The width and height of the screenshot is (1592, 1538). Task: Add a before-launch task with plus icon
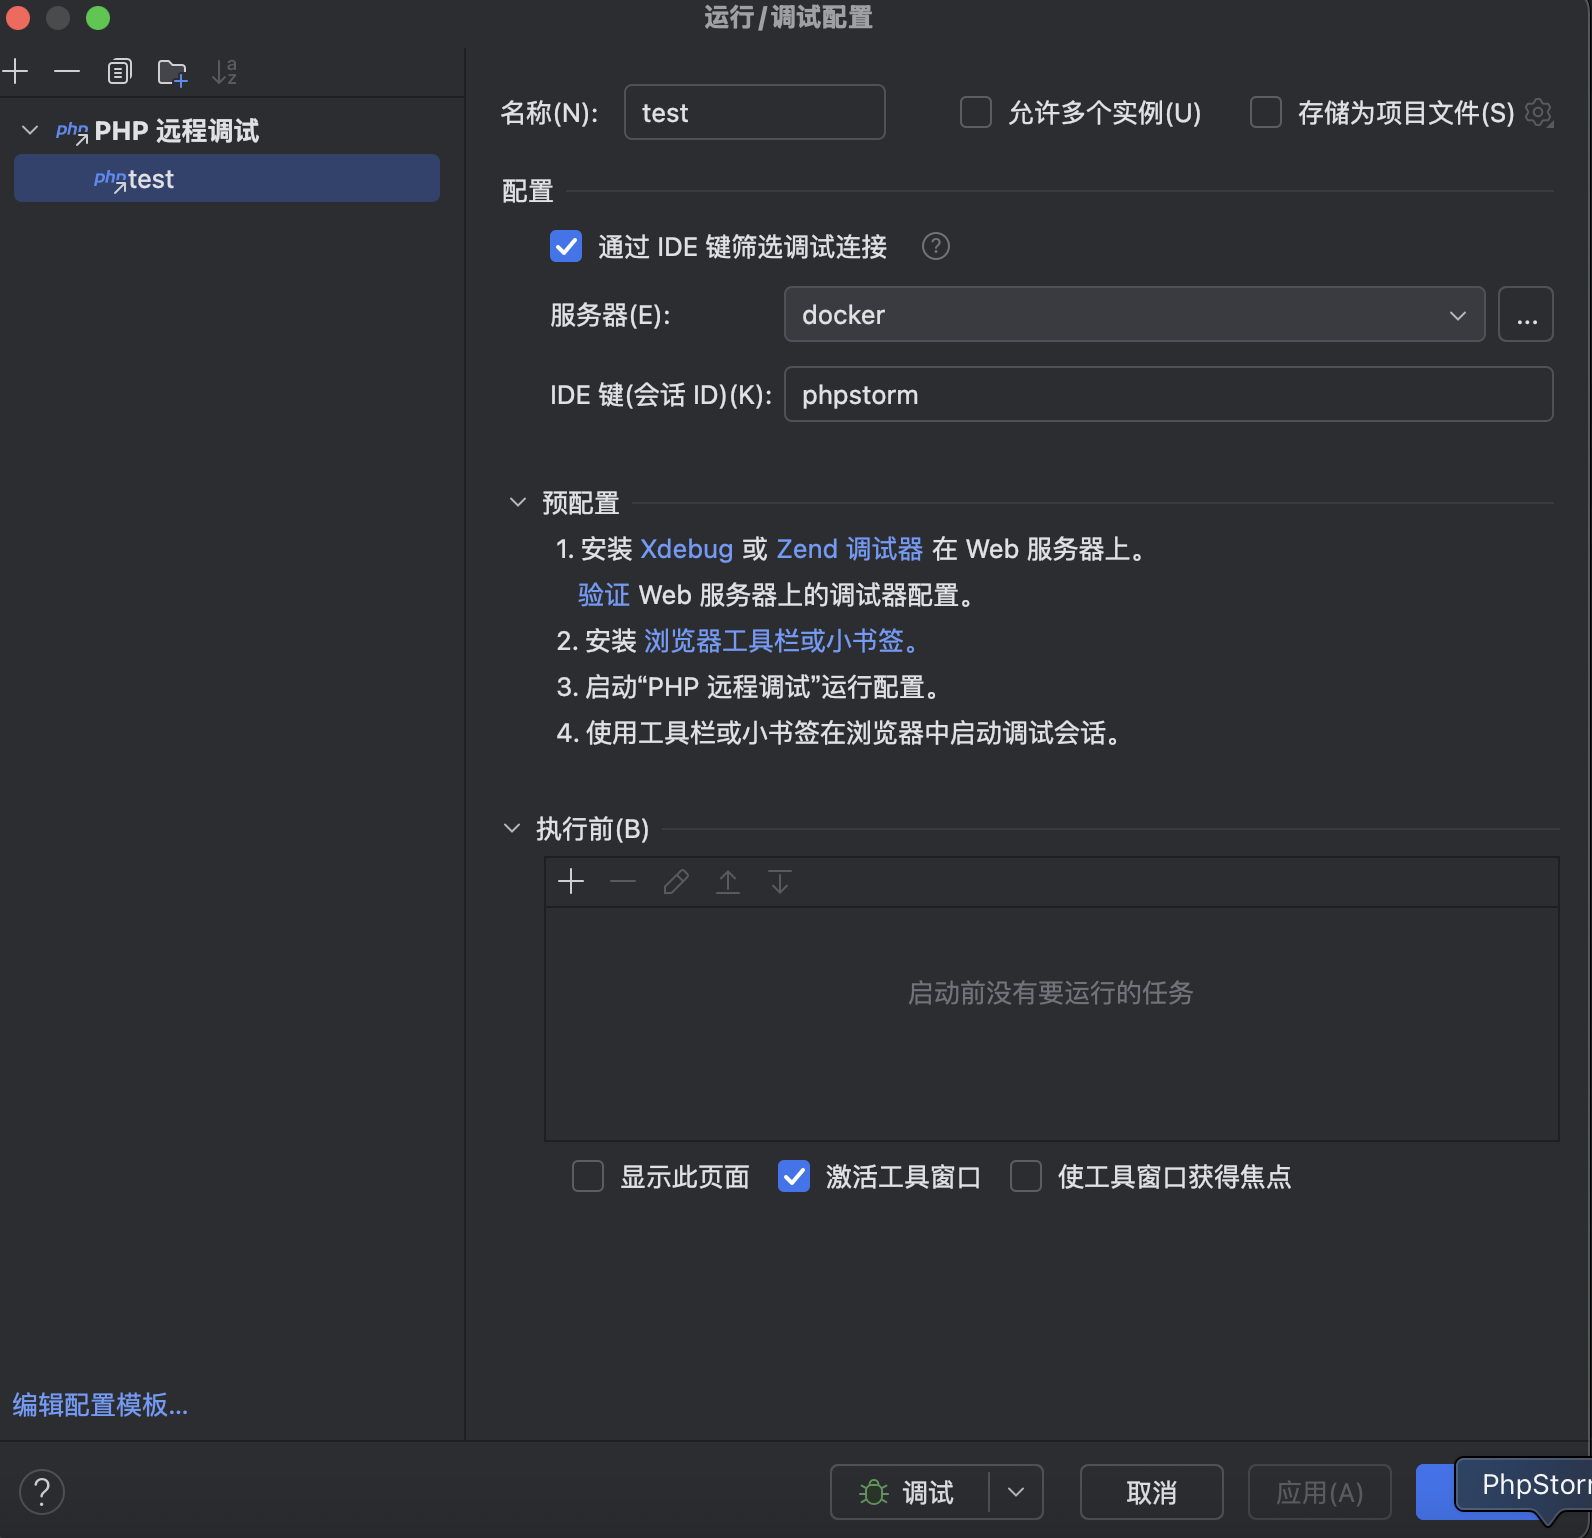tap(571, 881)
